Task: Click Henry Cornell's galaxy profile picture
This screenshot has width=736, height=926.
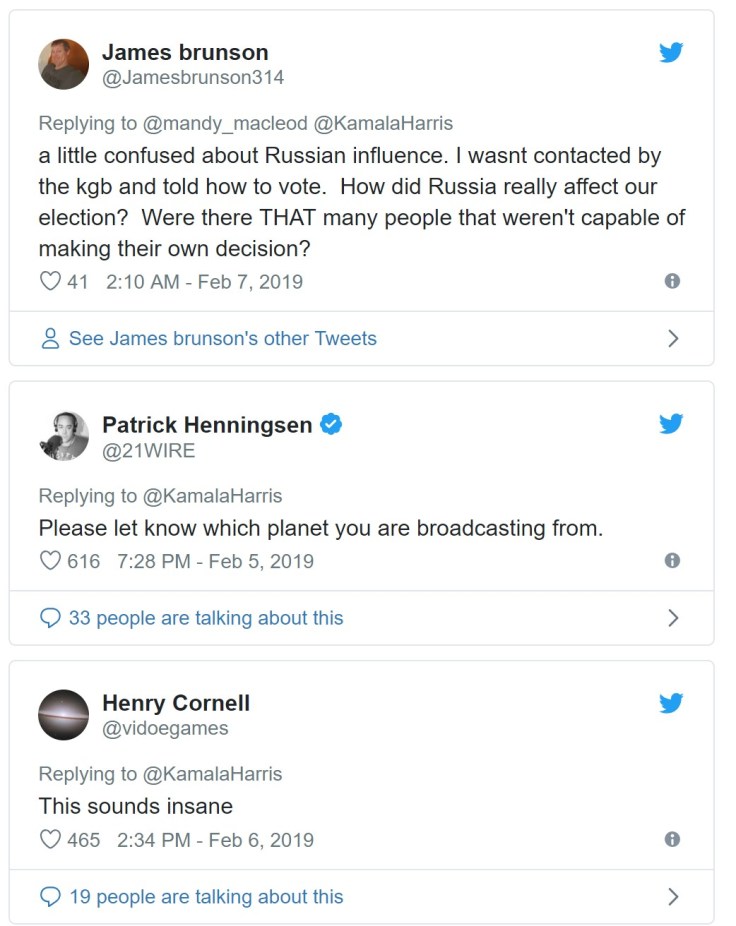Action: click(64, 715)
